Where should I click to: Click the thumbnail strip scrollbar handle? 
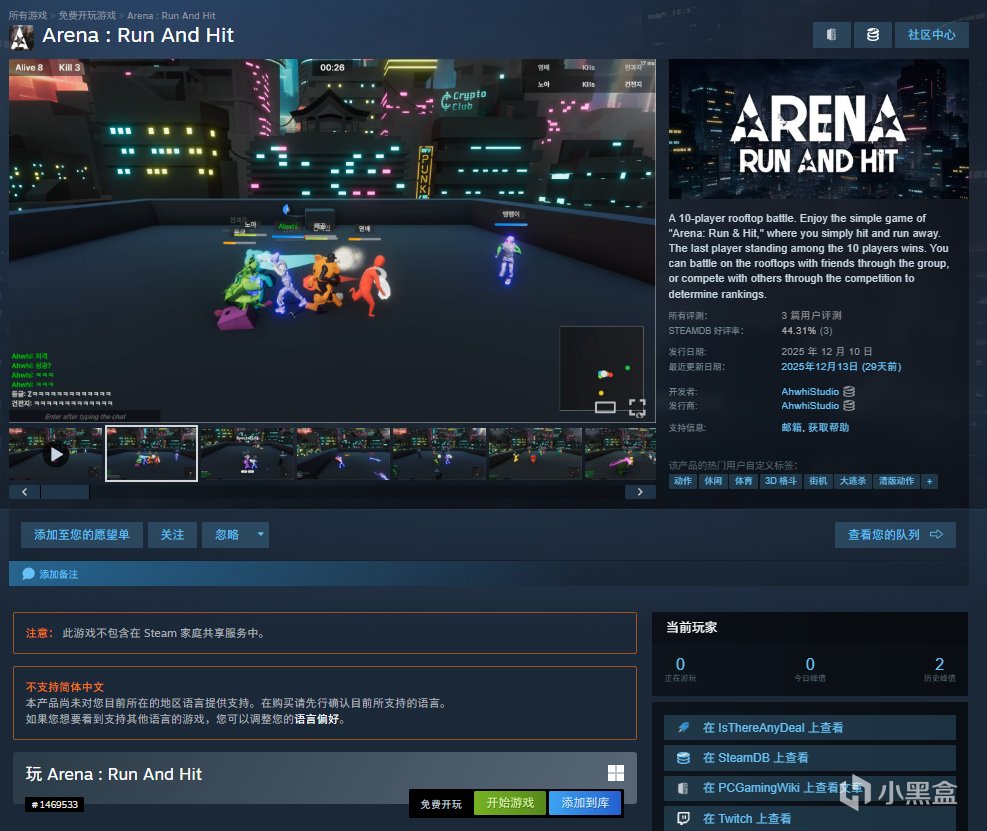(65, 492)
